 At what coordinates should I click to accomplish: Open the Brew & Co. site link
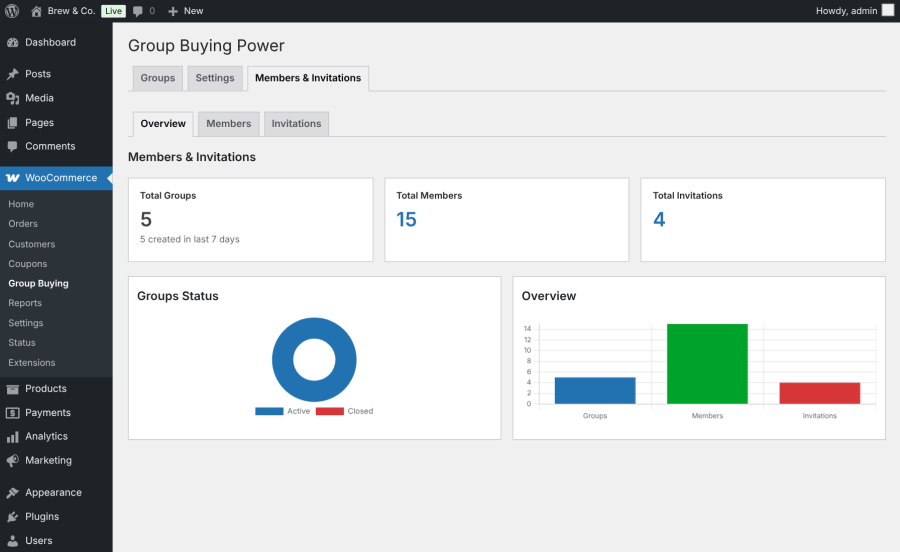pyautogui.click(x=71, y=11)
